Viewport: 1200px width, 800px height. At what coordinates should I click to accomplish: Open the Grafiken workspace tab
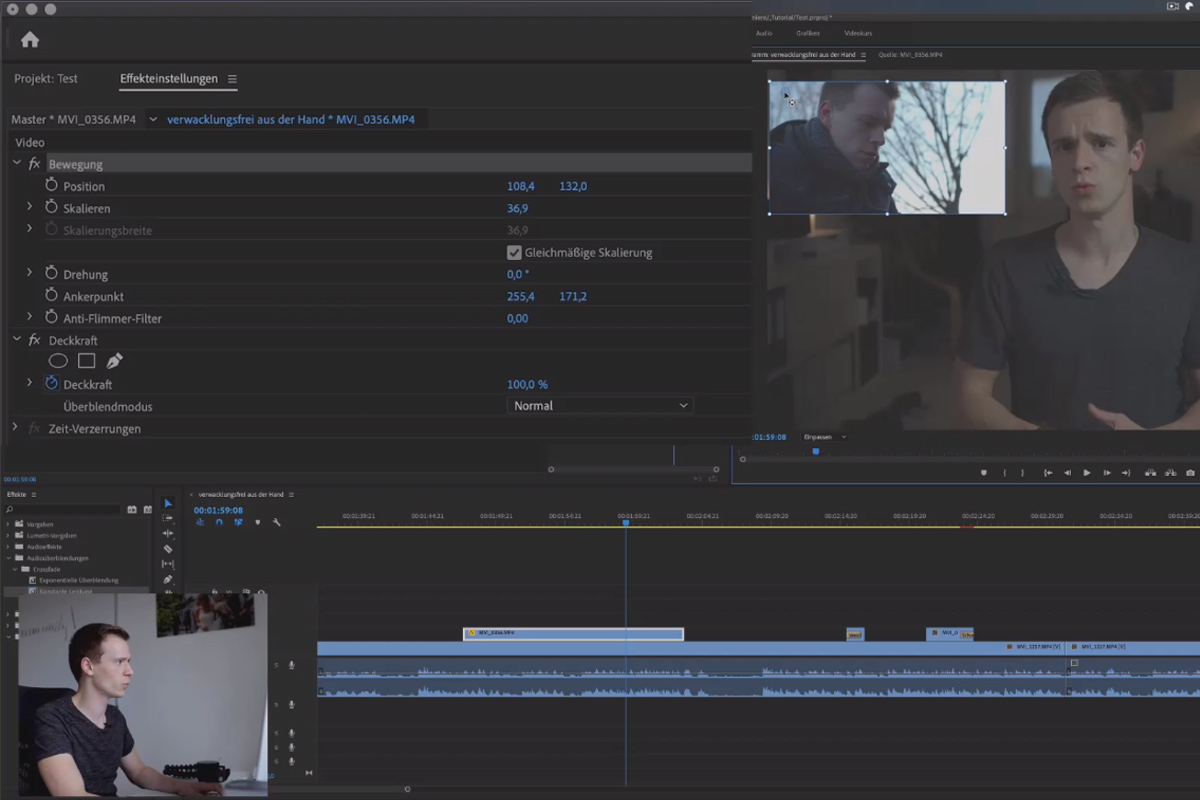pyautogui.click(x=808, y=33)
